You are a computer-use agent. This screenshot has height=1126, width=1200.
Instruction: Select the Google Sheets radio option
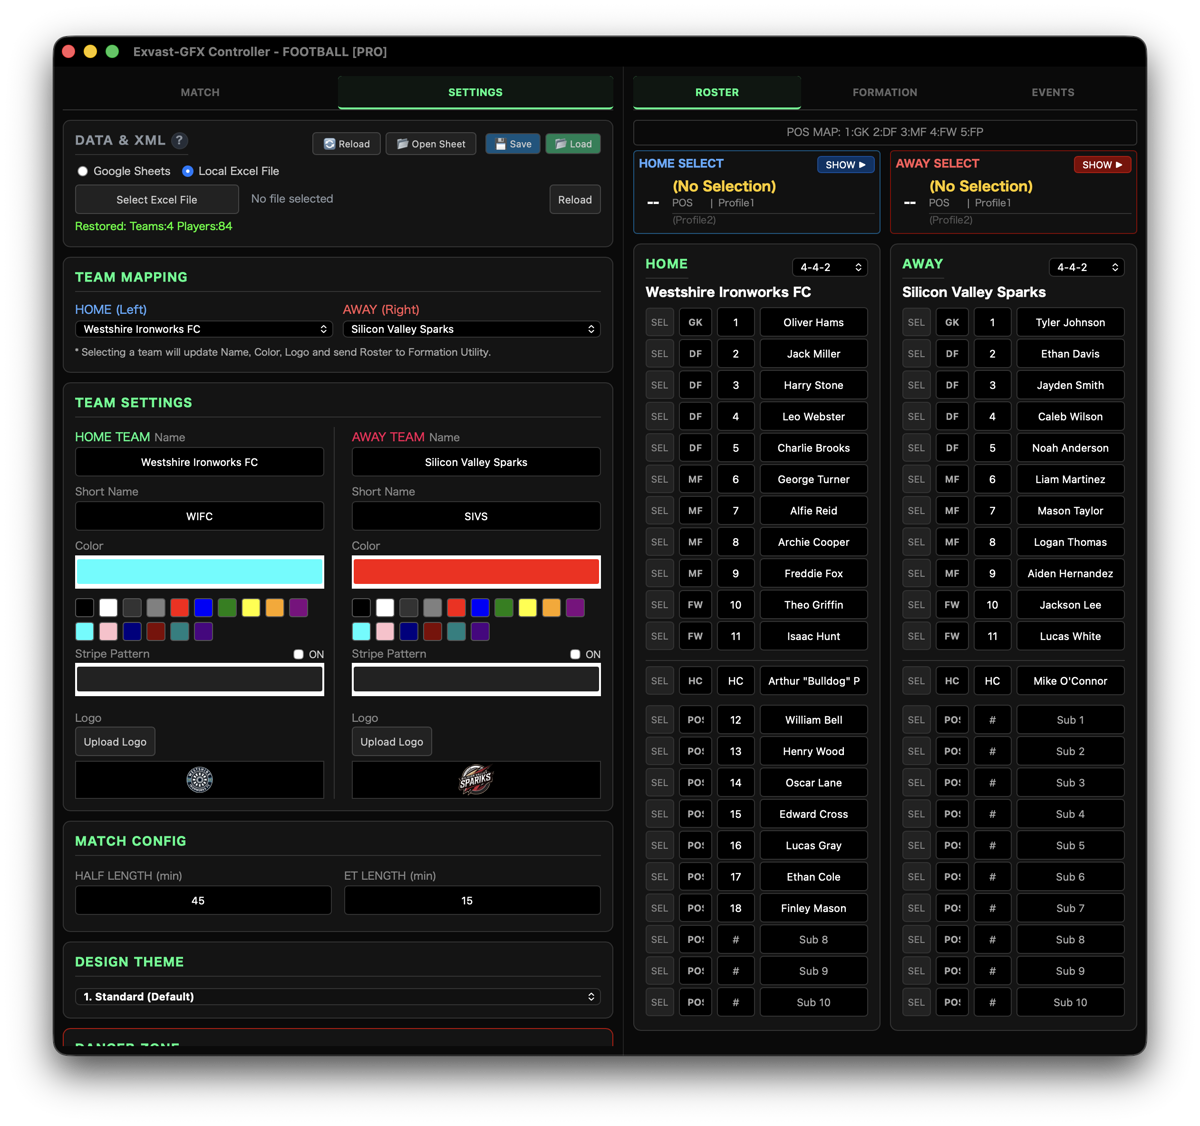[83, 171]
